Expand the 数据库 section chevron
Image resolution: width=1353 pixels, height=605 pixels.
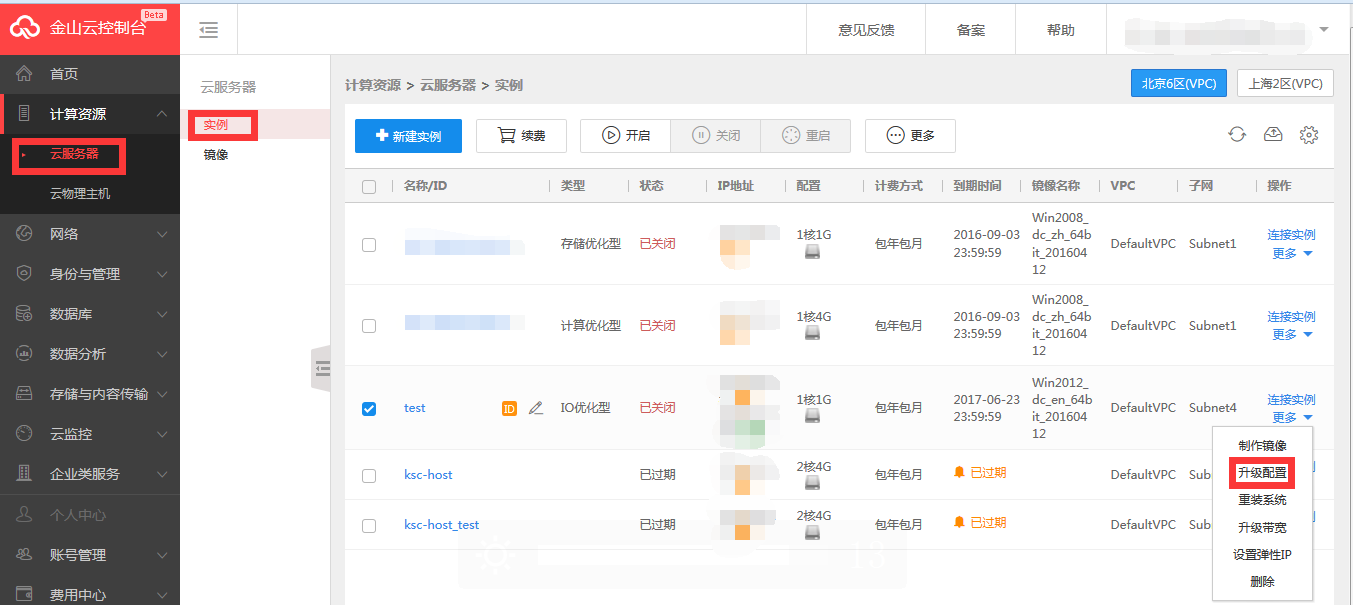tap(162, 314)
